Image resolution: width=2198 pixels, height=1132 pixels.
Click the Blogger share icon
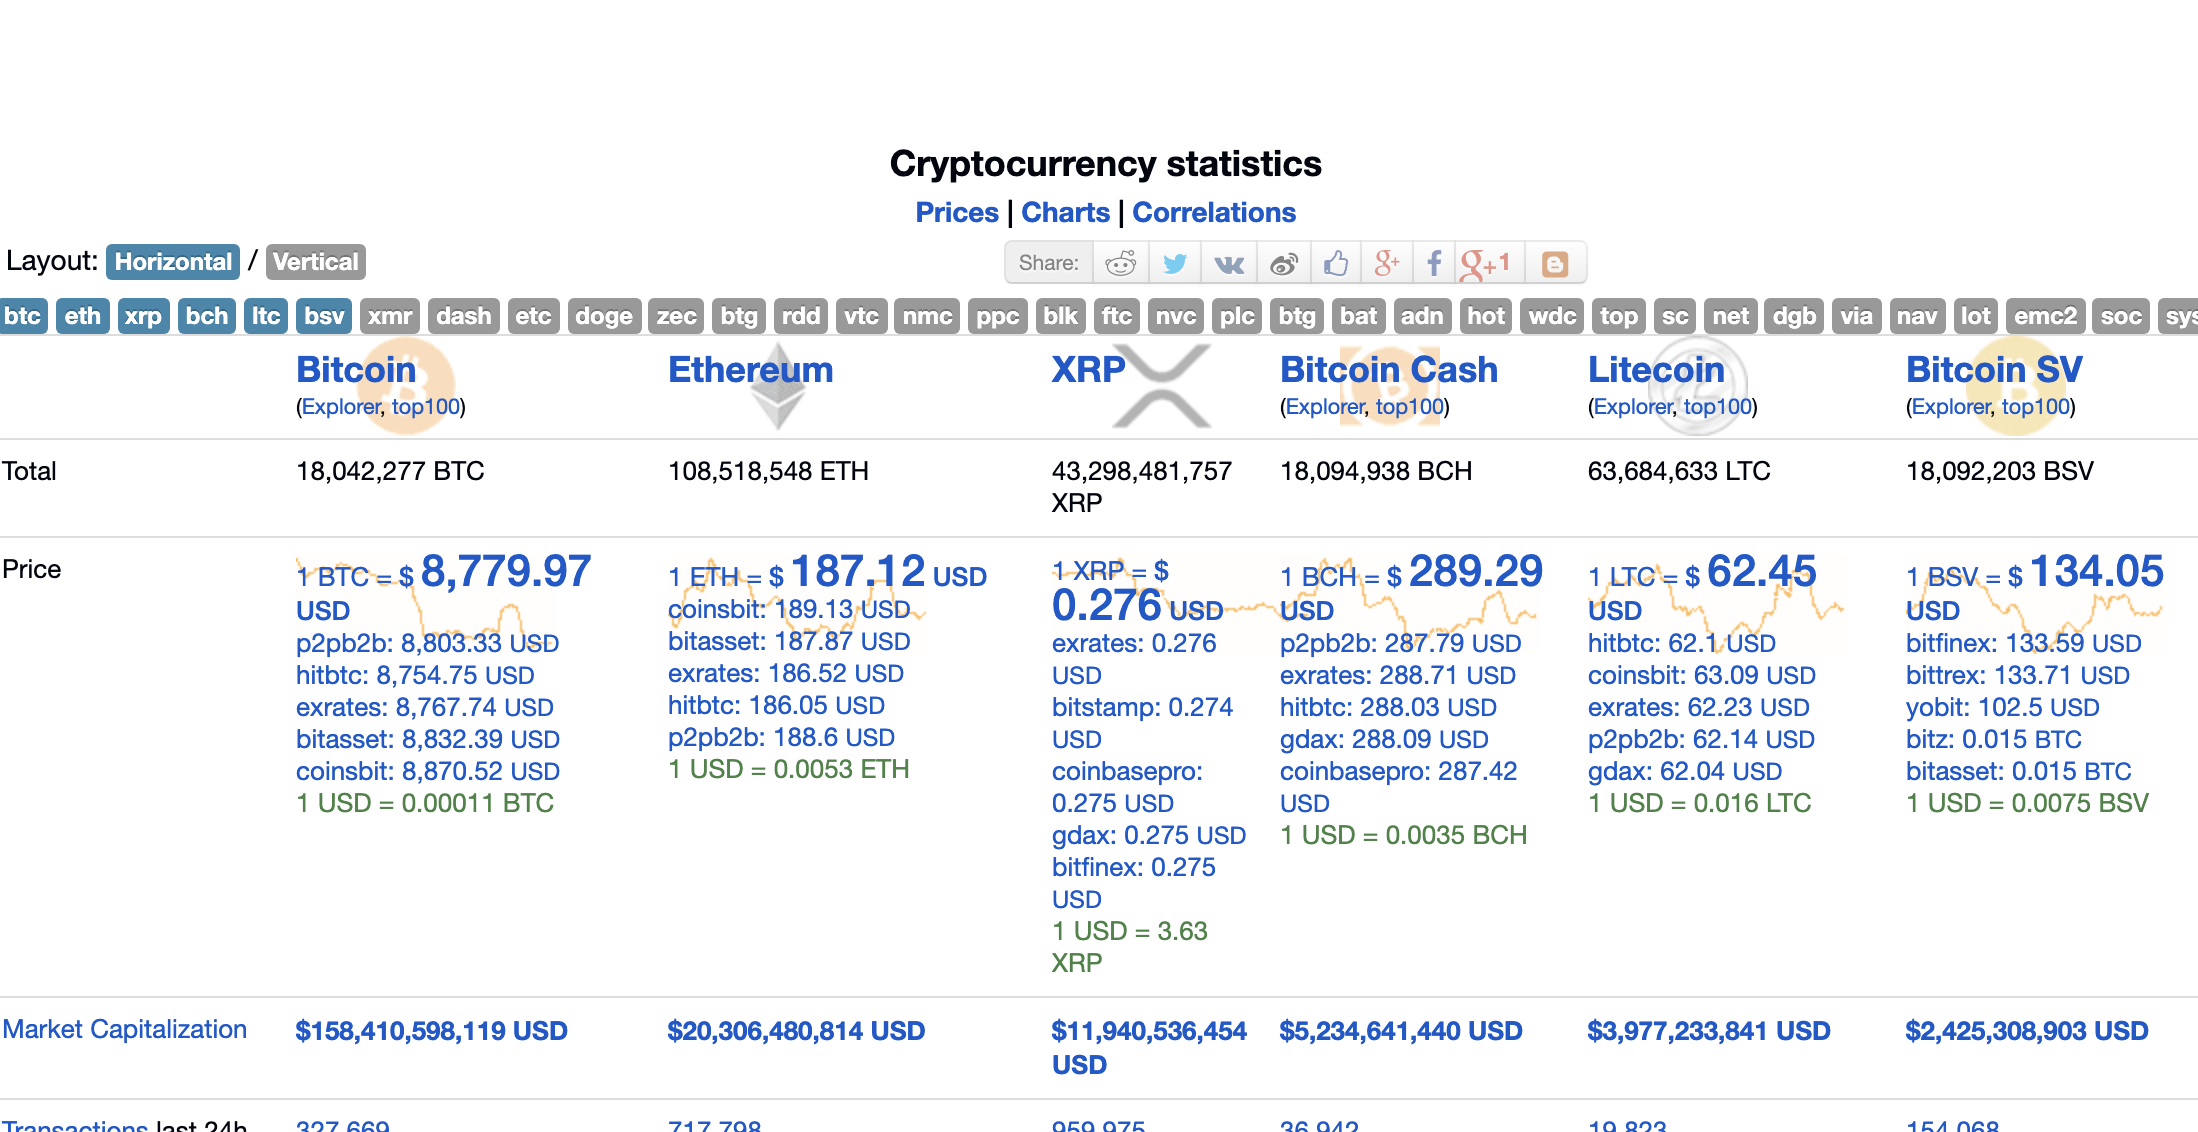1559,263
